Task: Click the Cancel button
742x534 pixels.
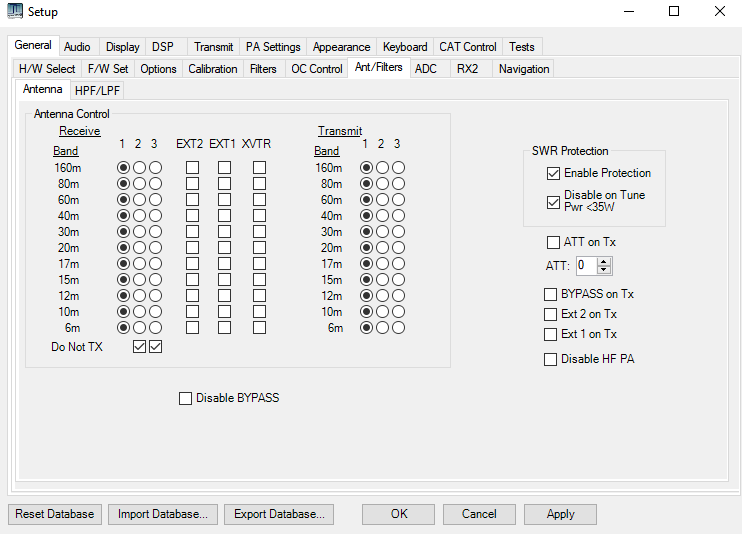Action: pos(479,514)
